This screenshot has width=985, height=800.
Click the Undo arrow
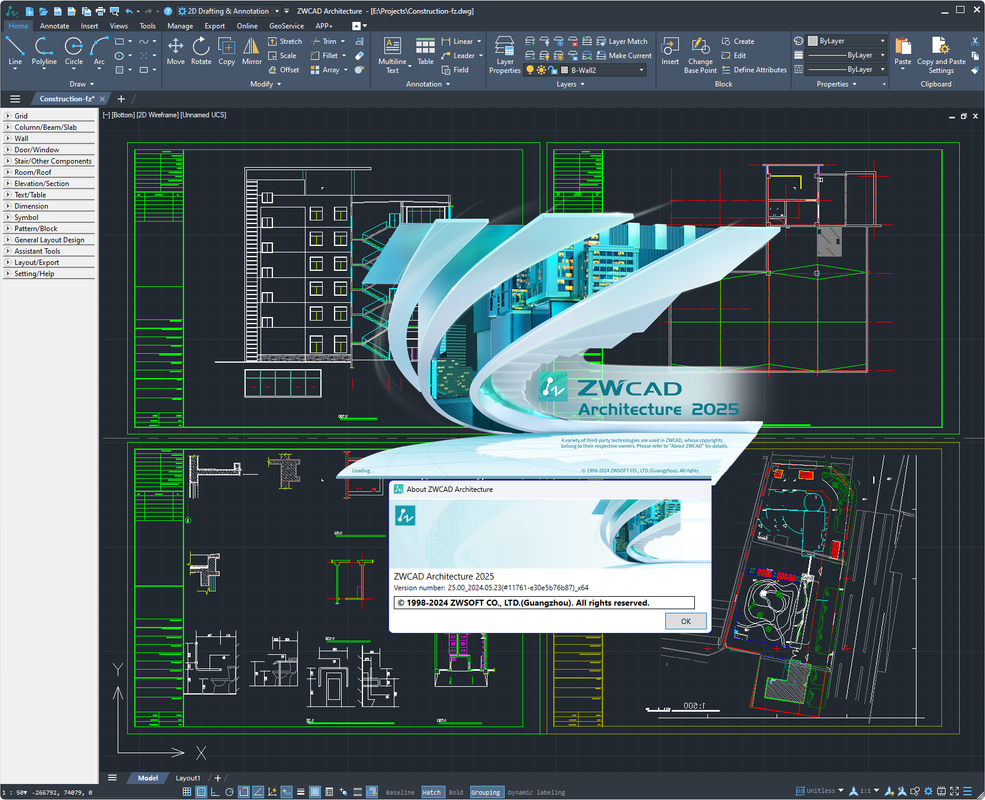[129, 11]
